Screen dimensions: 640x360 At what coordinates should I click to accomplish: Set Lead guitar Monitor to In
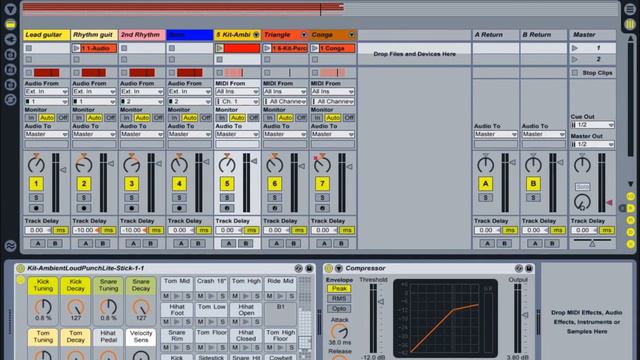point(31,118)
